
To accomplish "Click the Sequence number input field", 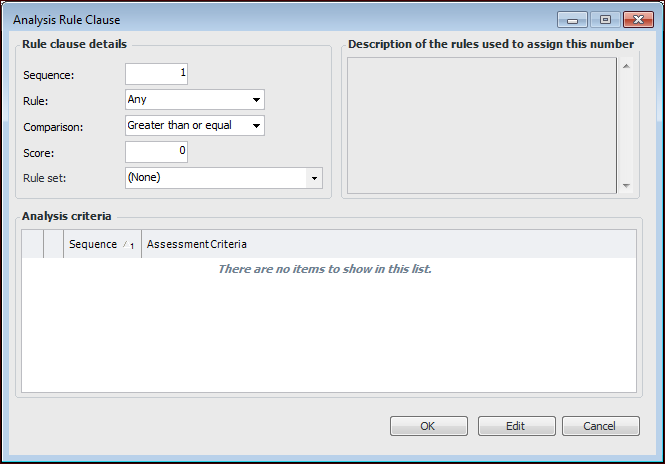I will pos(156,74).
